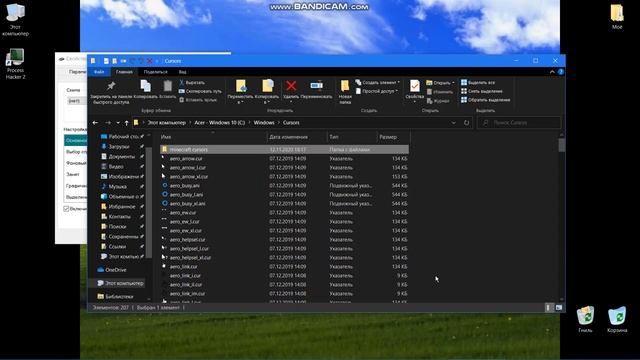Click Acer - Windows 10 (C:) breadcrumb
This screenshot has height=360, width=640.
[x=220, y=123]
